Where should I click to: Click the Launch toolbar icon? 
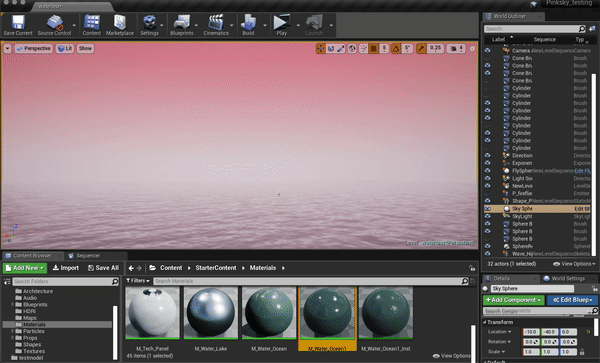click(x=314, y=25)
